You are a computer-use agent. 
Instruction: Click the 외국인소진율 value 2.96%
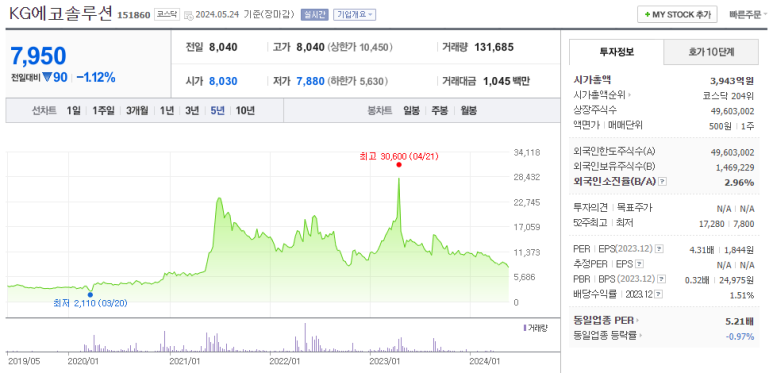point(739,182)
